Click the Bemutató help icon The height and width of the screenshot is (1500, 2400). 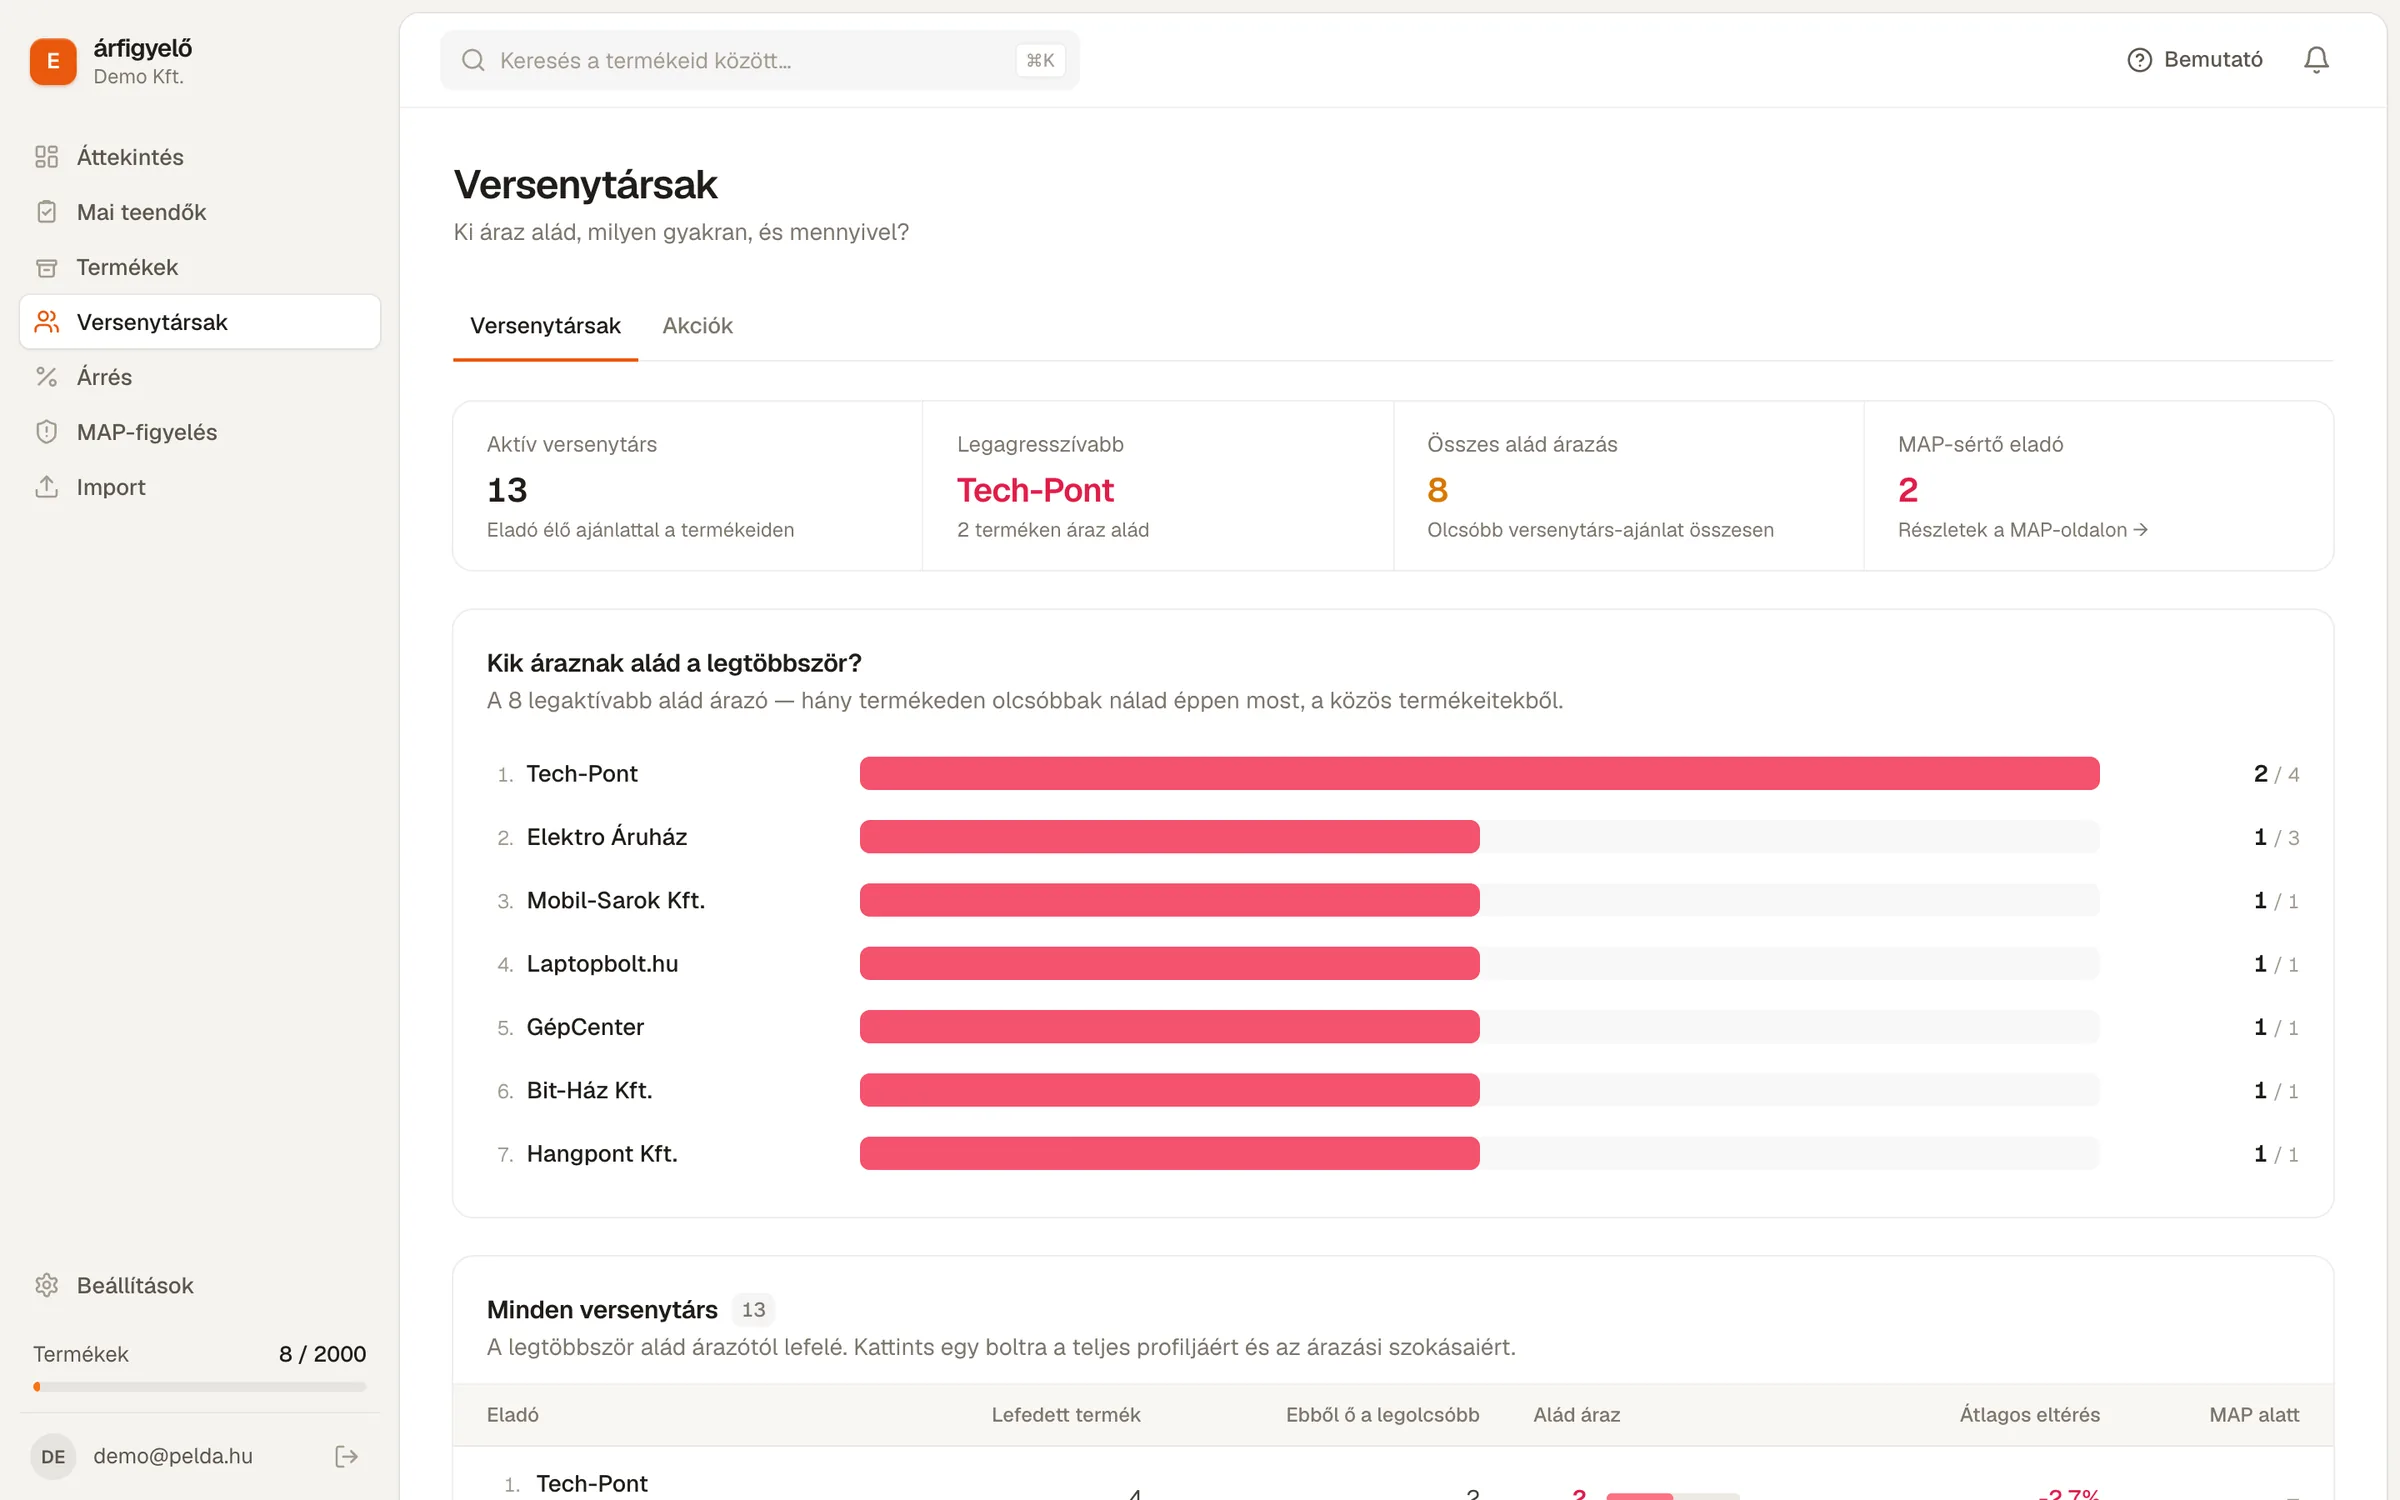point(2139,60)
